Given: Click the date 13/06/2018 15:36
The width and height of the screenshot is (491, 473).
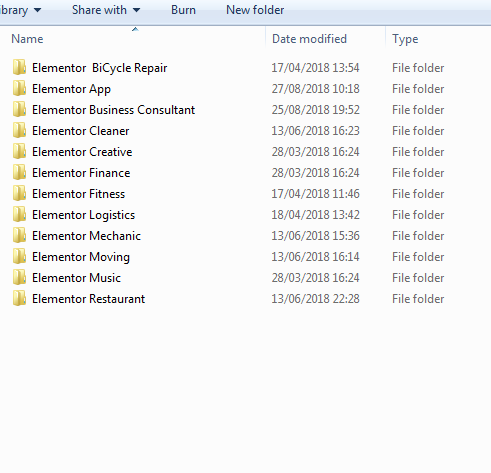Looking at the screenshot, I should [315, 236].
